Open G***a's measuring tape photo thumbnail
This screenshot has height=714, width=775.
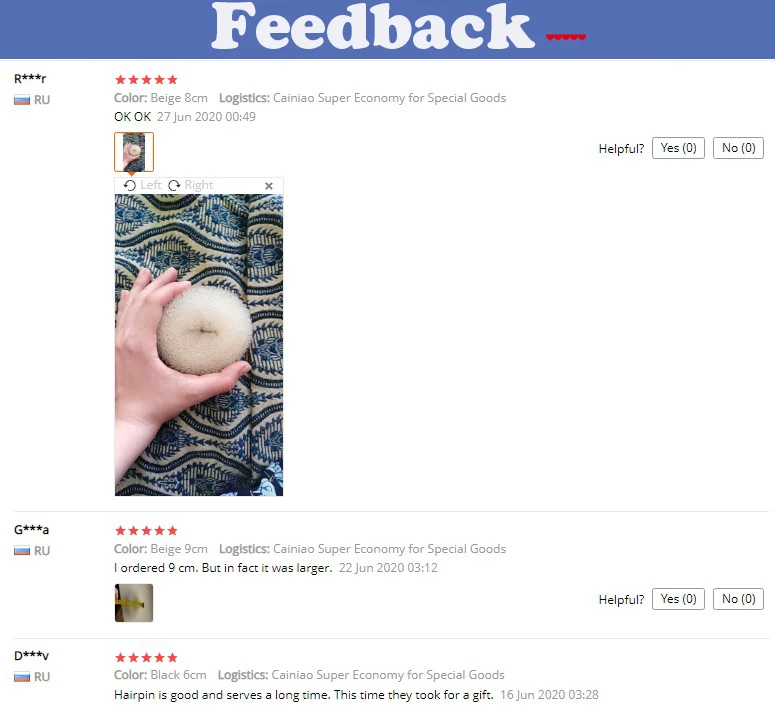tap(134, 603)
